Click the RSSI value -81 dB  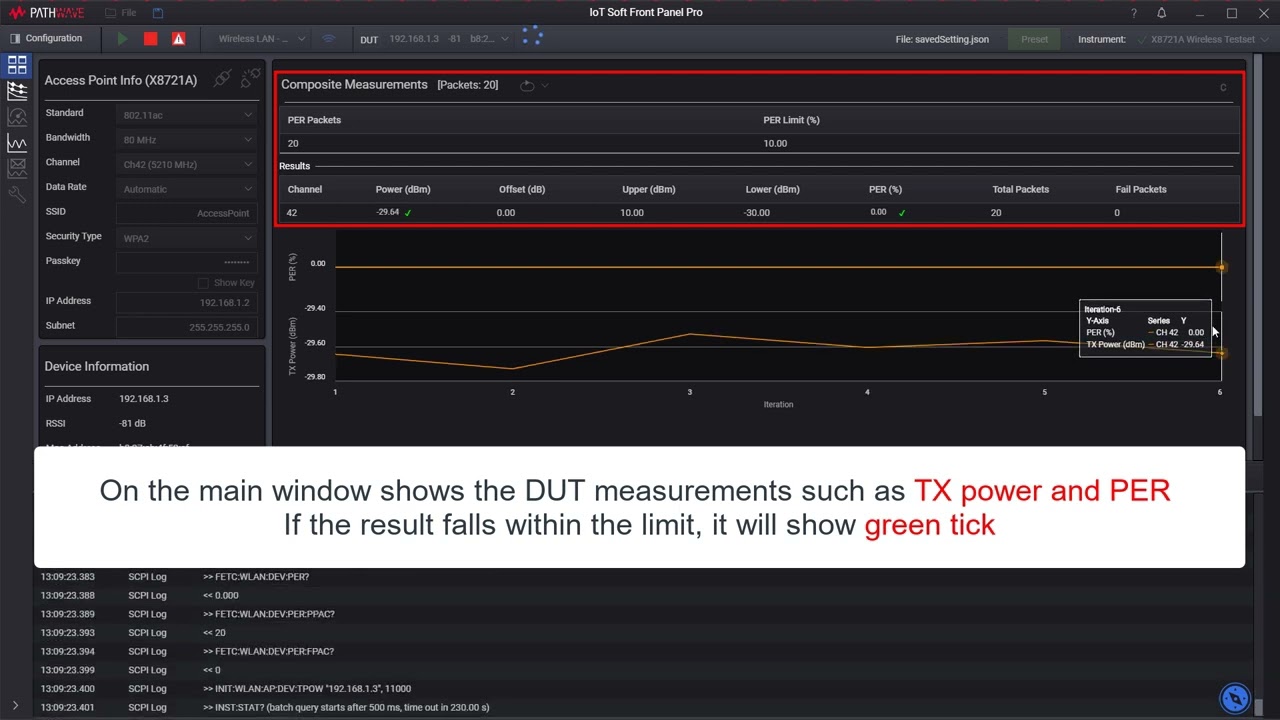point(134,423)
